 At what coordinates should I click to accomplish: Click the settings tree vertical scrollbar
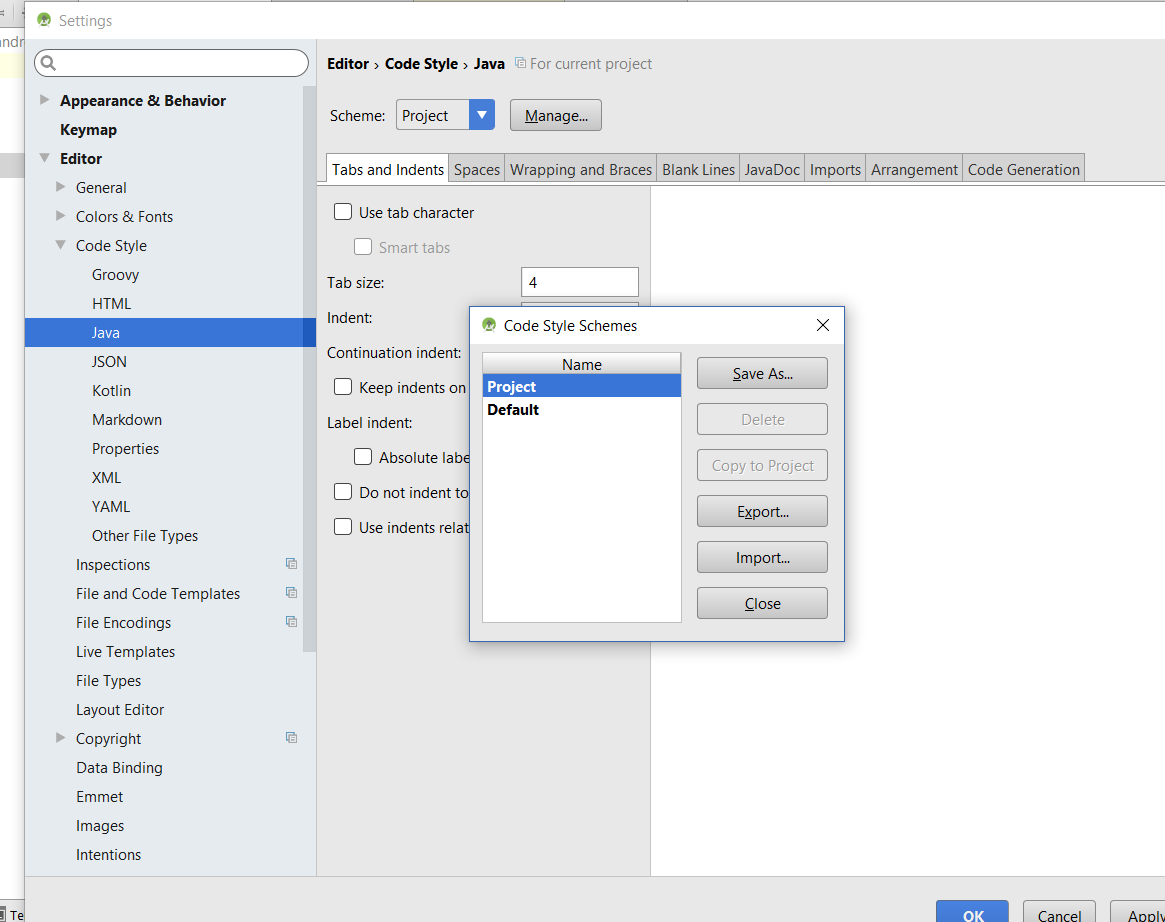309,369
